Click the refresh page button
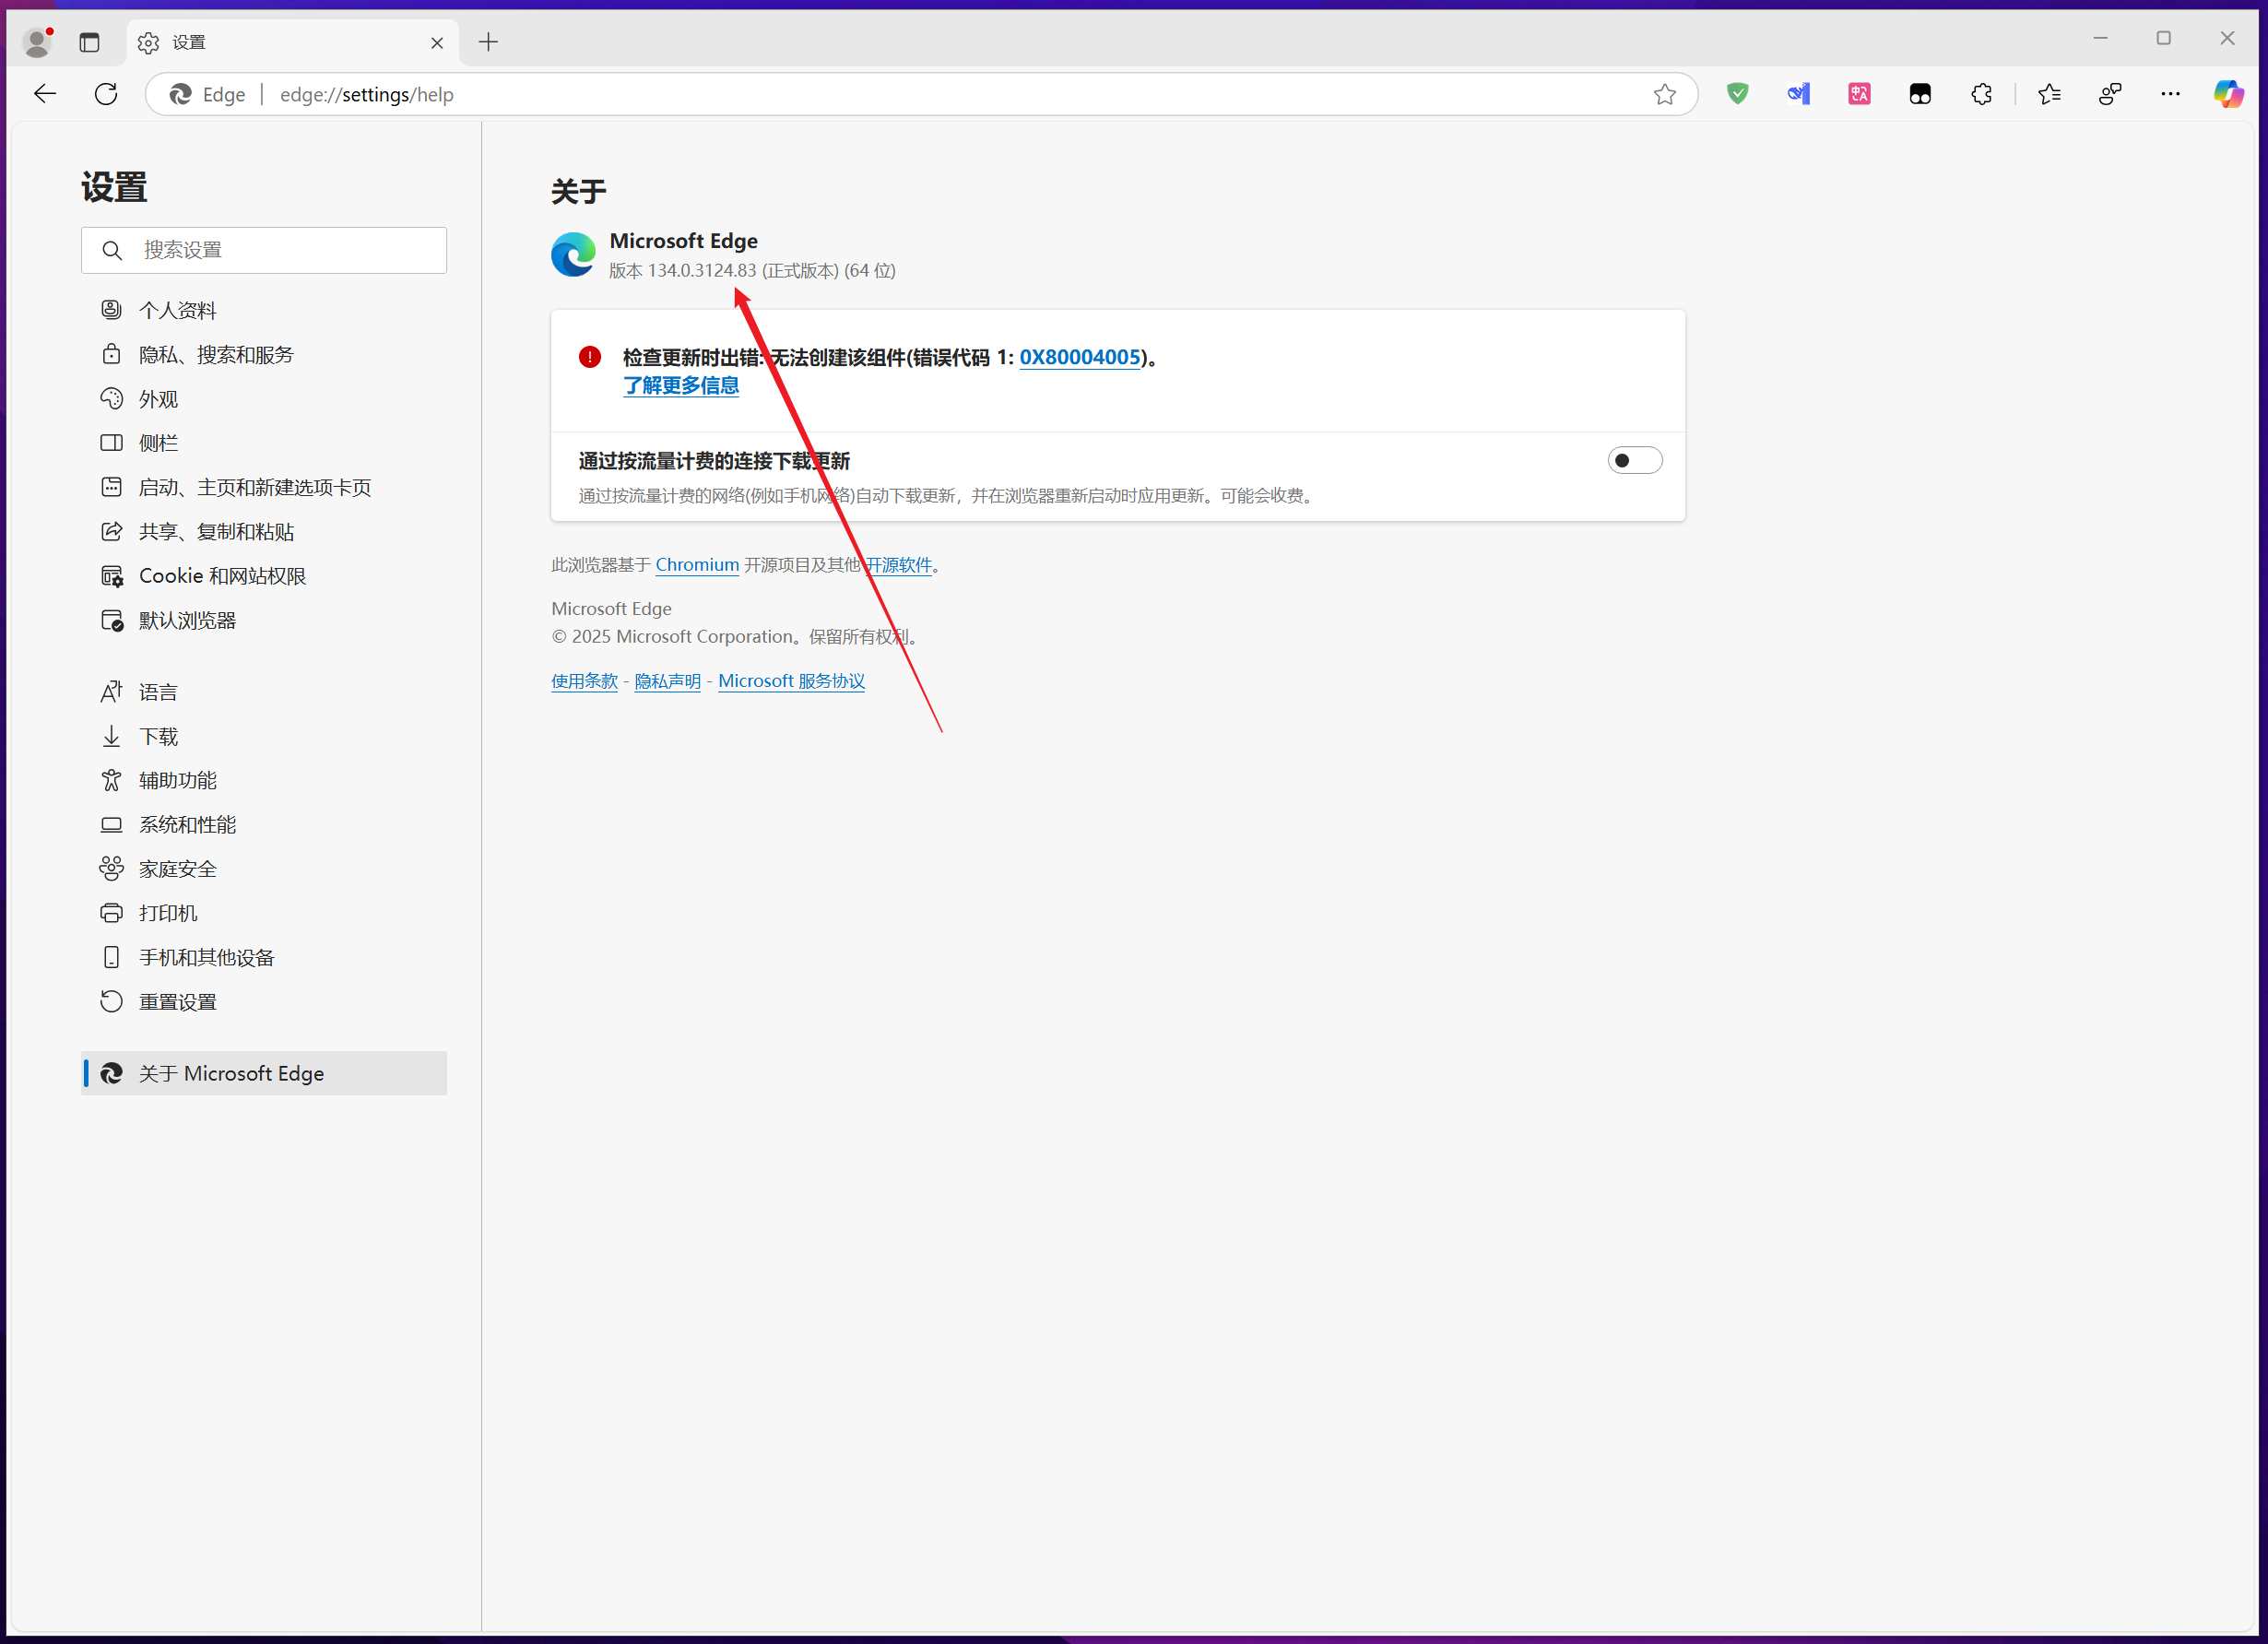 click(x=106, y=94)
